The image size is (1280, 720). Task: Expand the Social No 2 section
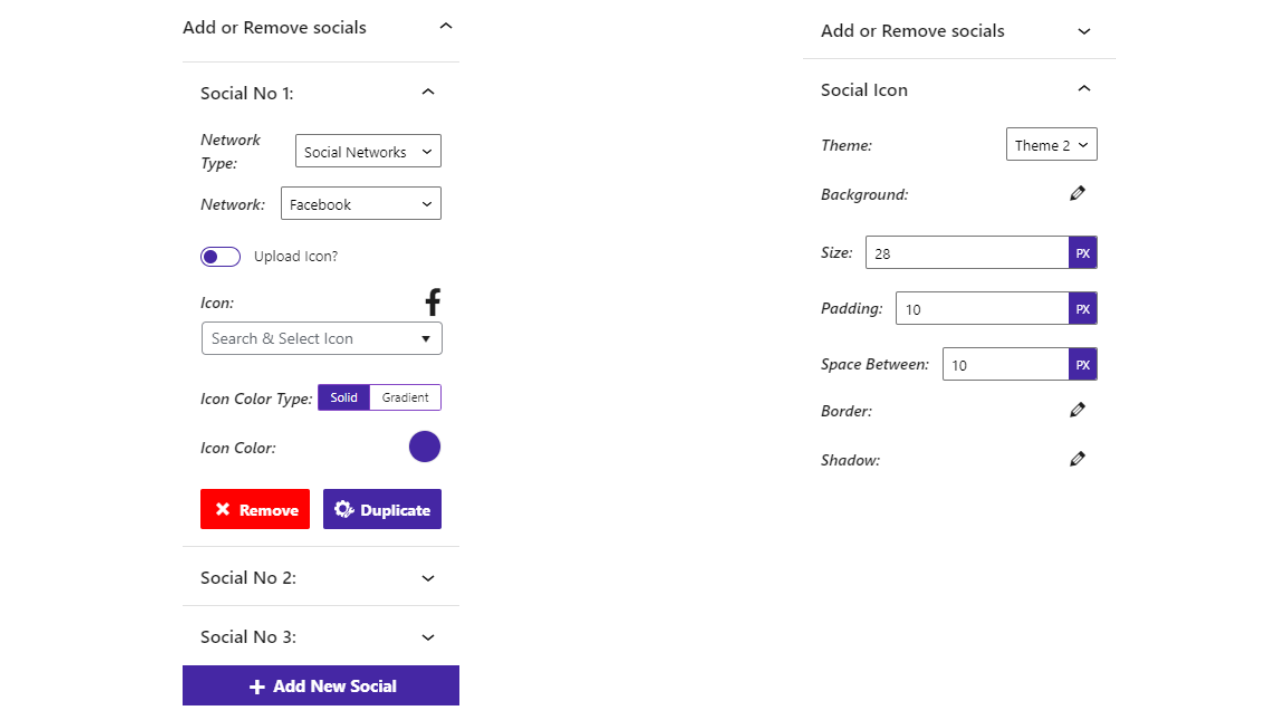321,577
